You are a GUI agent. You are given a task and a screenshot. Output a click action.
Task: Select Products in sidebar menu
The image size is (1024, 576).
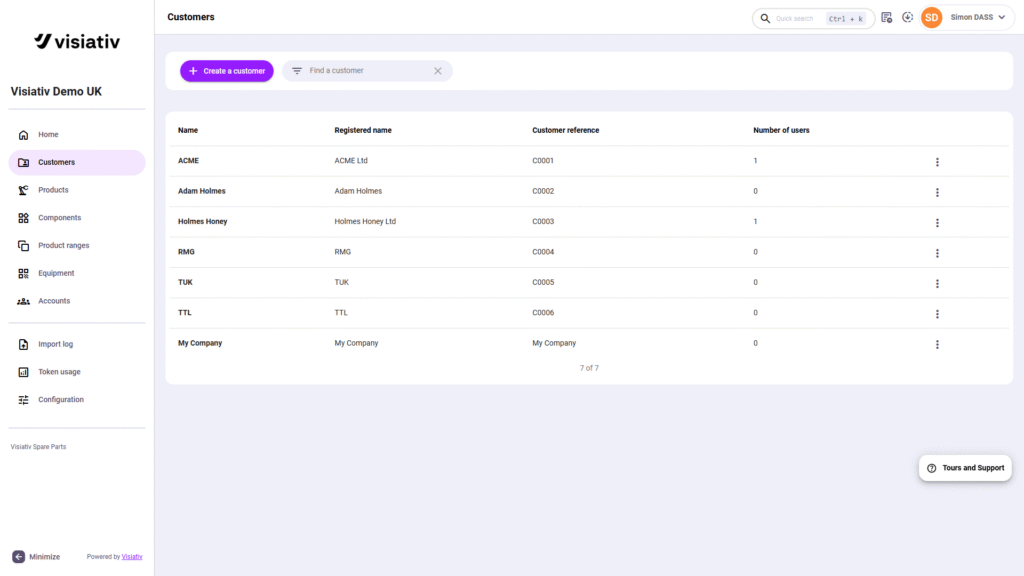(77, 190)
